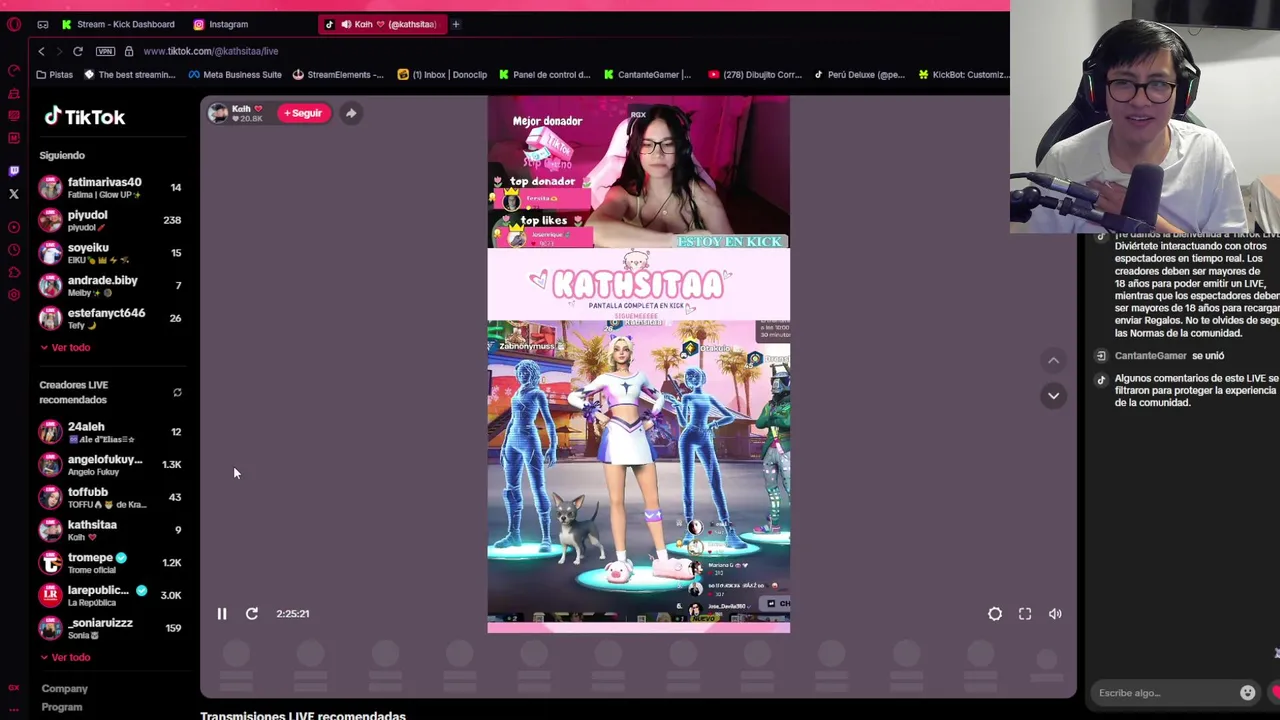
Task: Expand Ver todo under Siguiendo
Action: (65, 347)
